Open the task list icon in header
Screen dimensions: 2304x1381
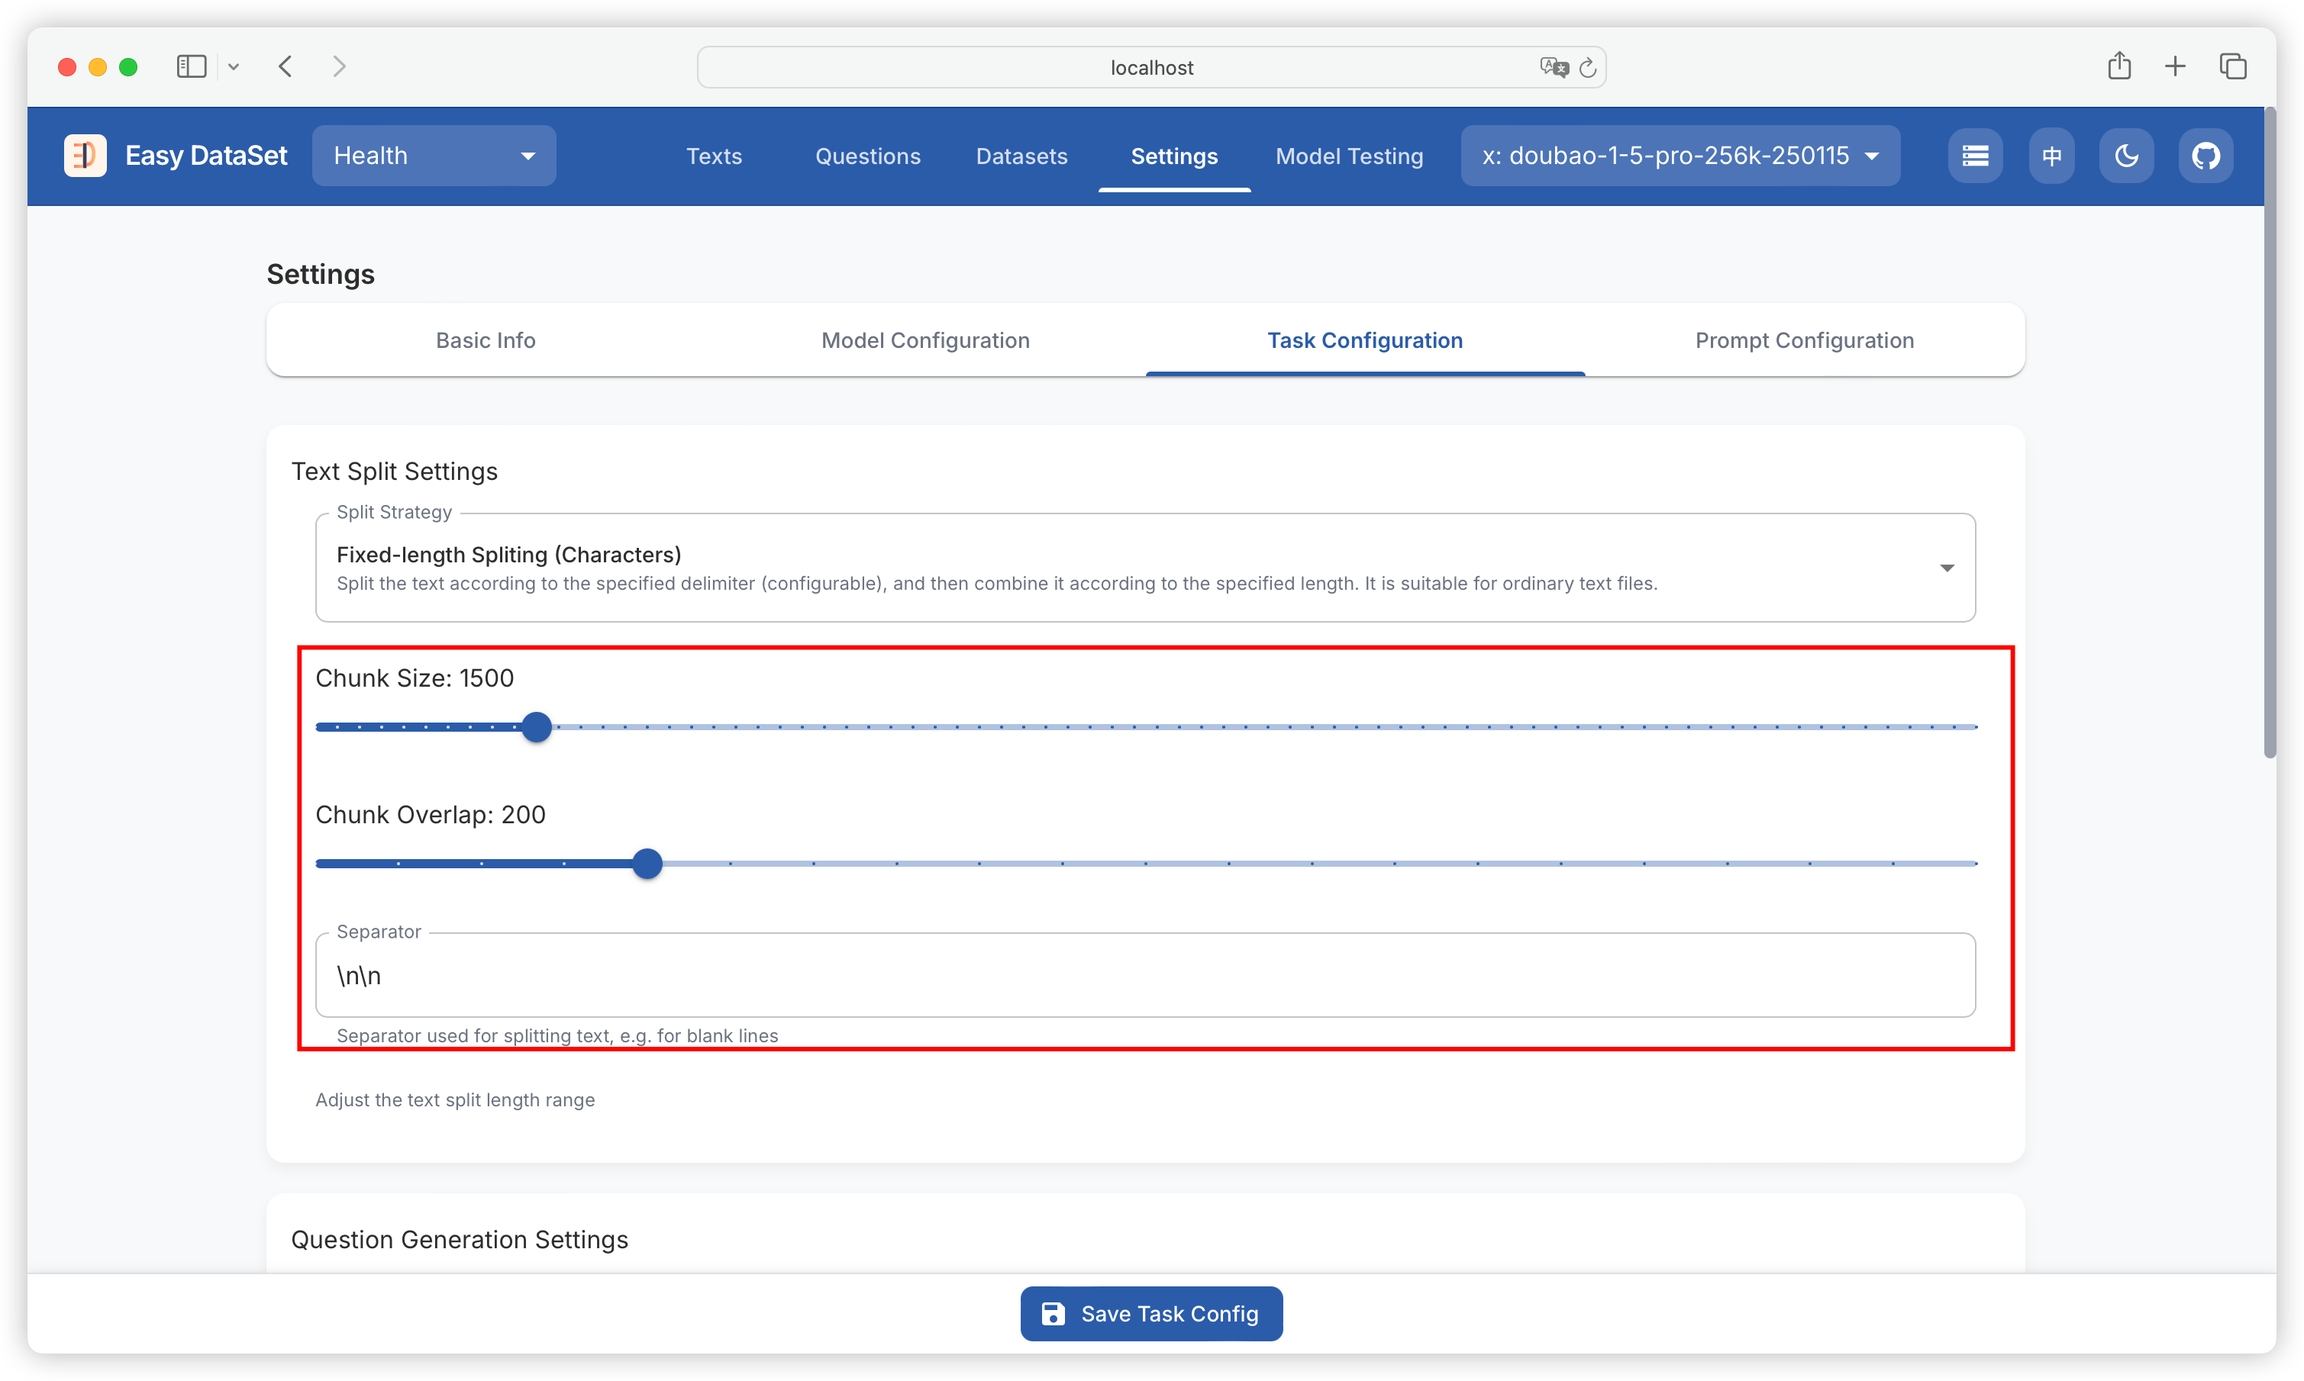(1975, 156)
